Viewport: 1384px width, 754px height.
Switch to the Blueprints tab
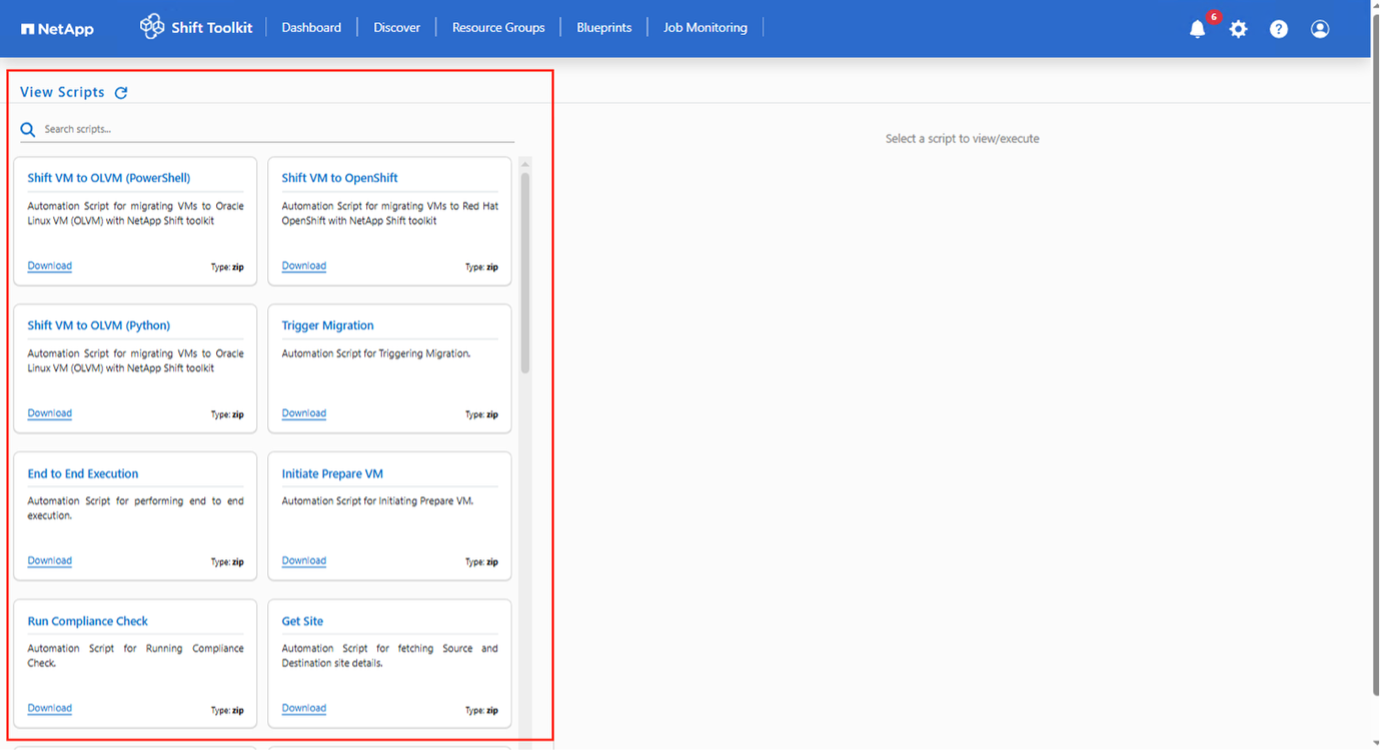point(606,28)
